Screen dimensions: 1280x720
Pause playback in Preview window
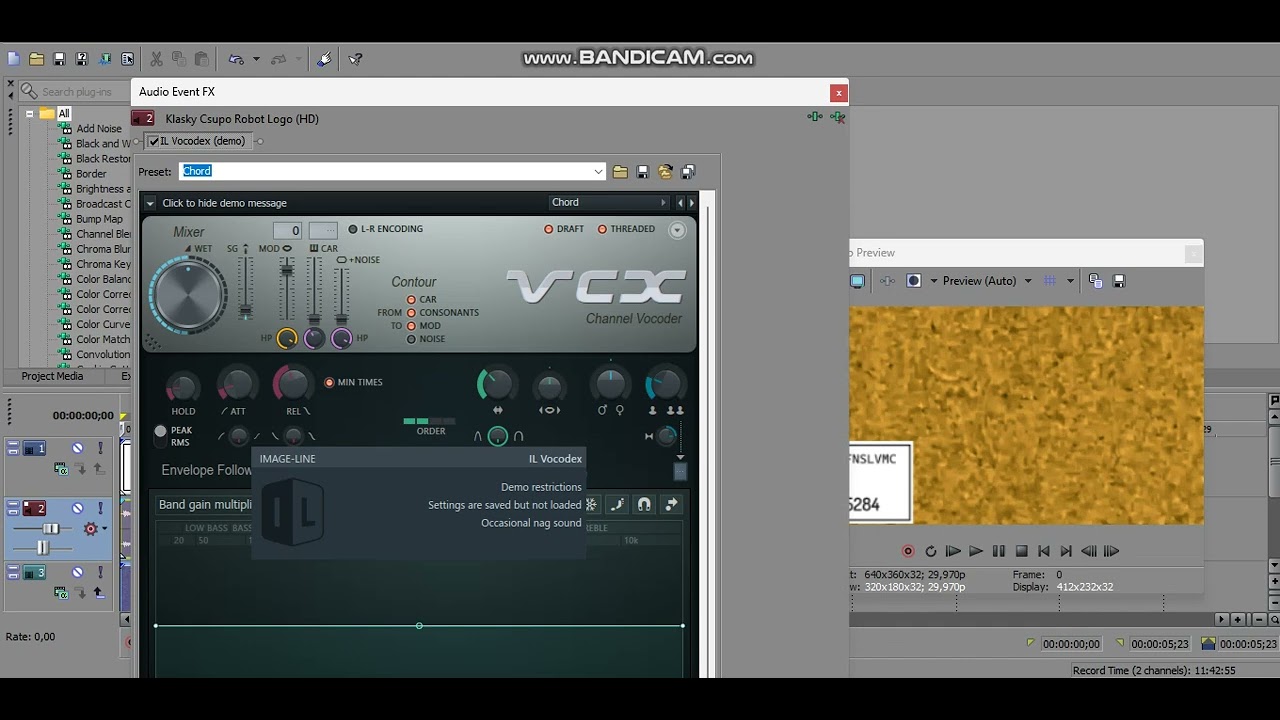click(x=999, y=551)
